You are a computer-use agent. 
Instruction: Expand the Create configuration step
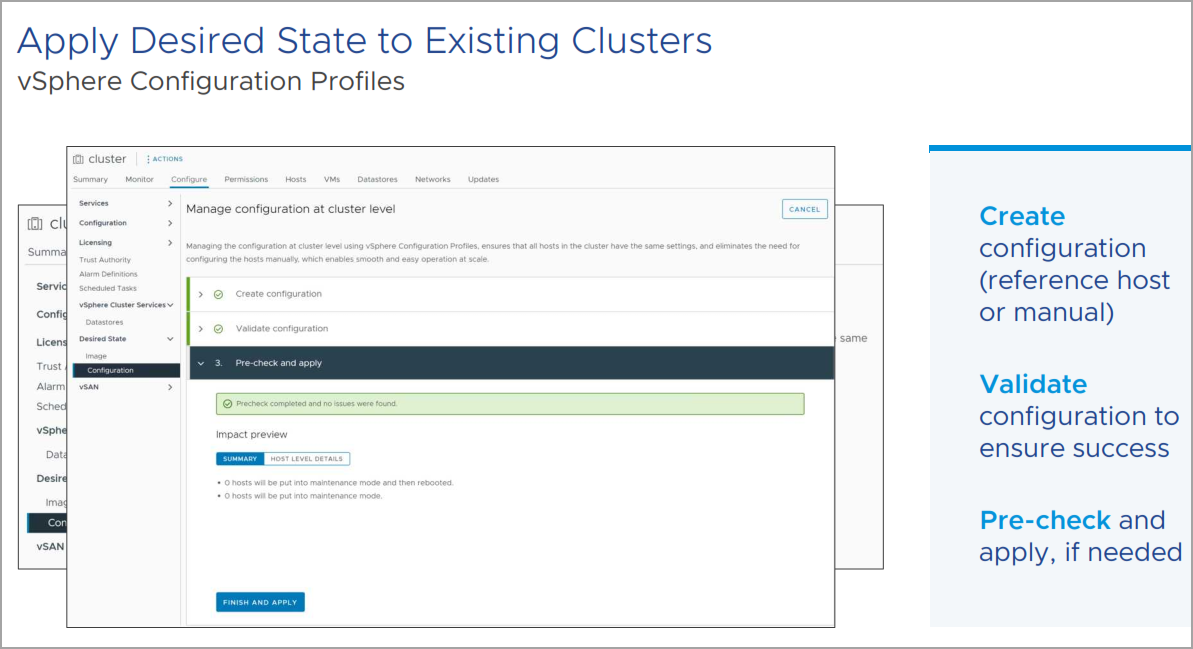200,294
